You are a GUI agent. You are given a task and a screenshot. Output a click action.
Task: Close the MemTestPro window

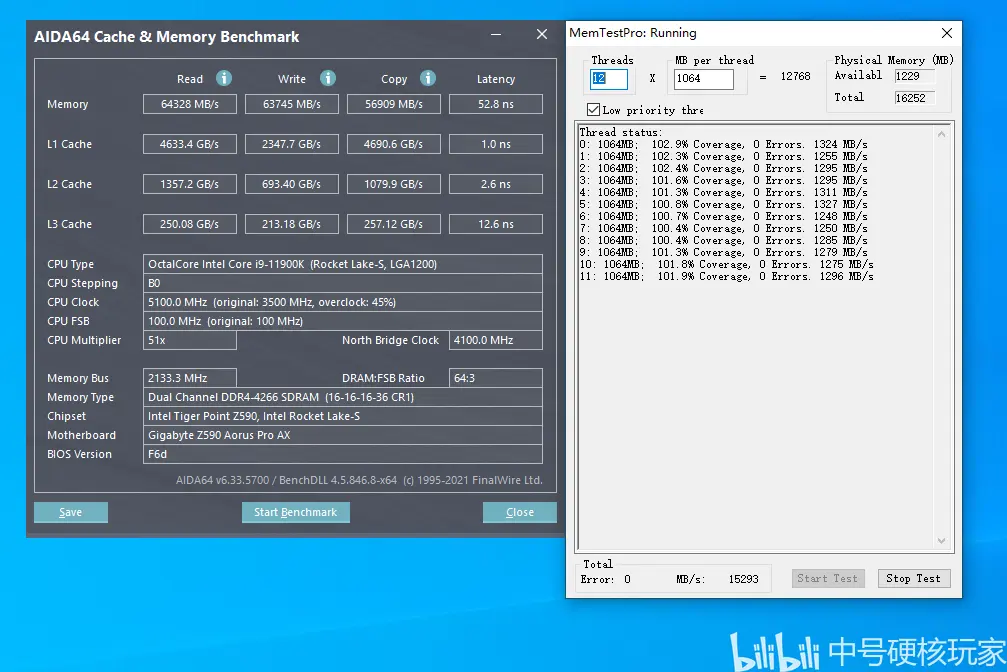[x=947, y=33]
